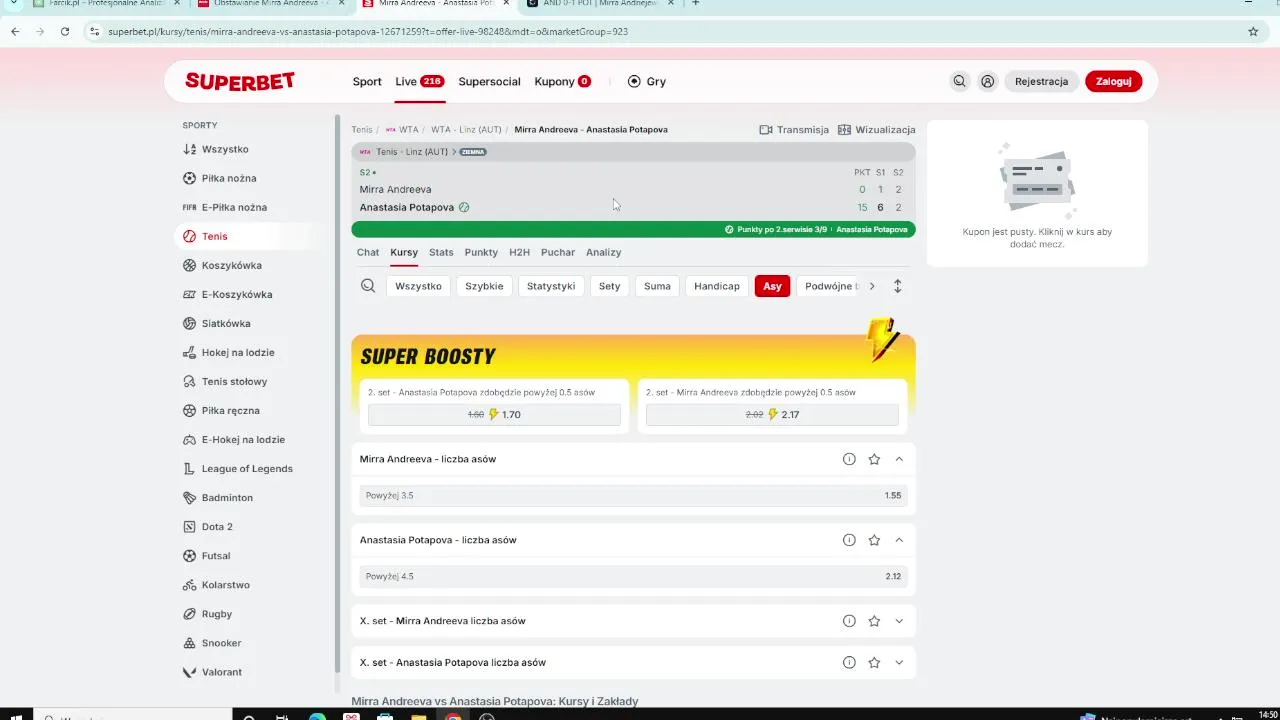Expand X. set Mirra Andreeva liczba asów
The width and height of the screenshot is (1280, 720).
[x=899, y=621]
